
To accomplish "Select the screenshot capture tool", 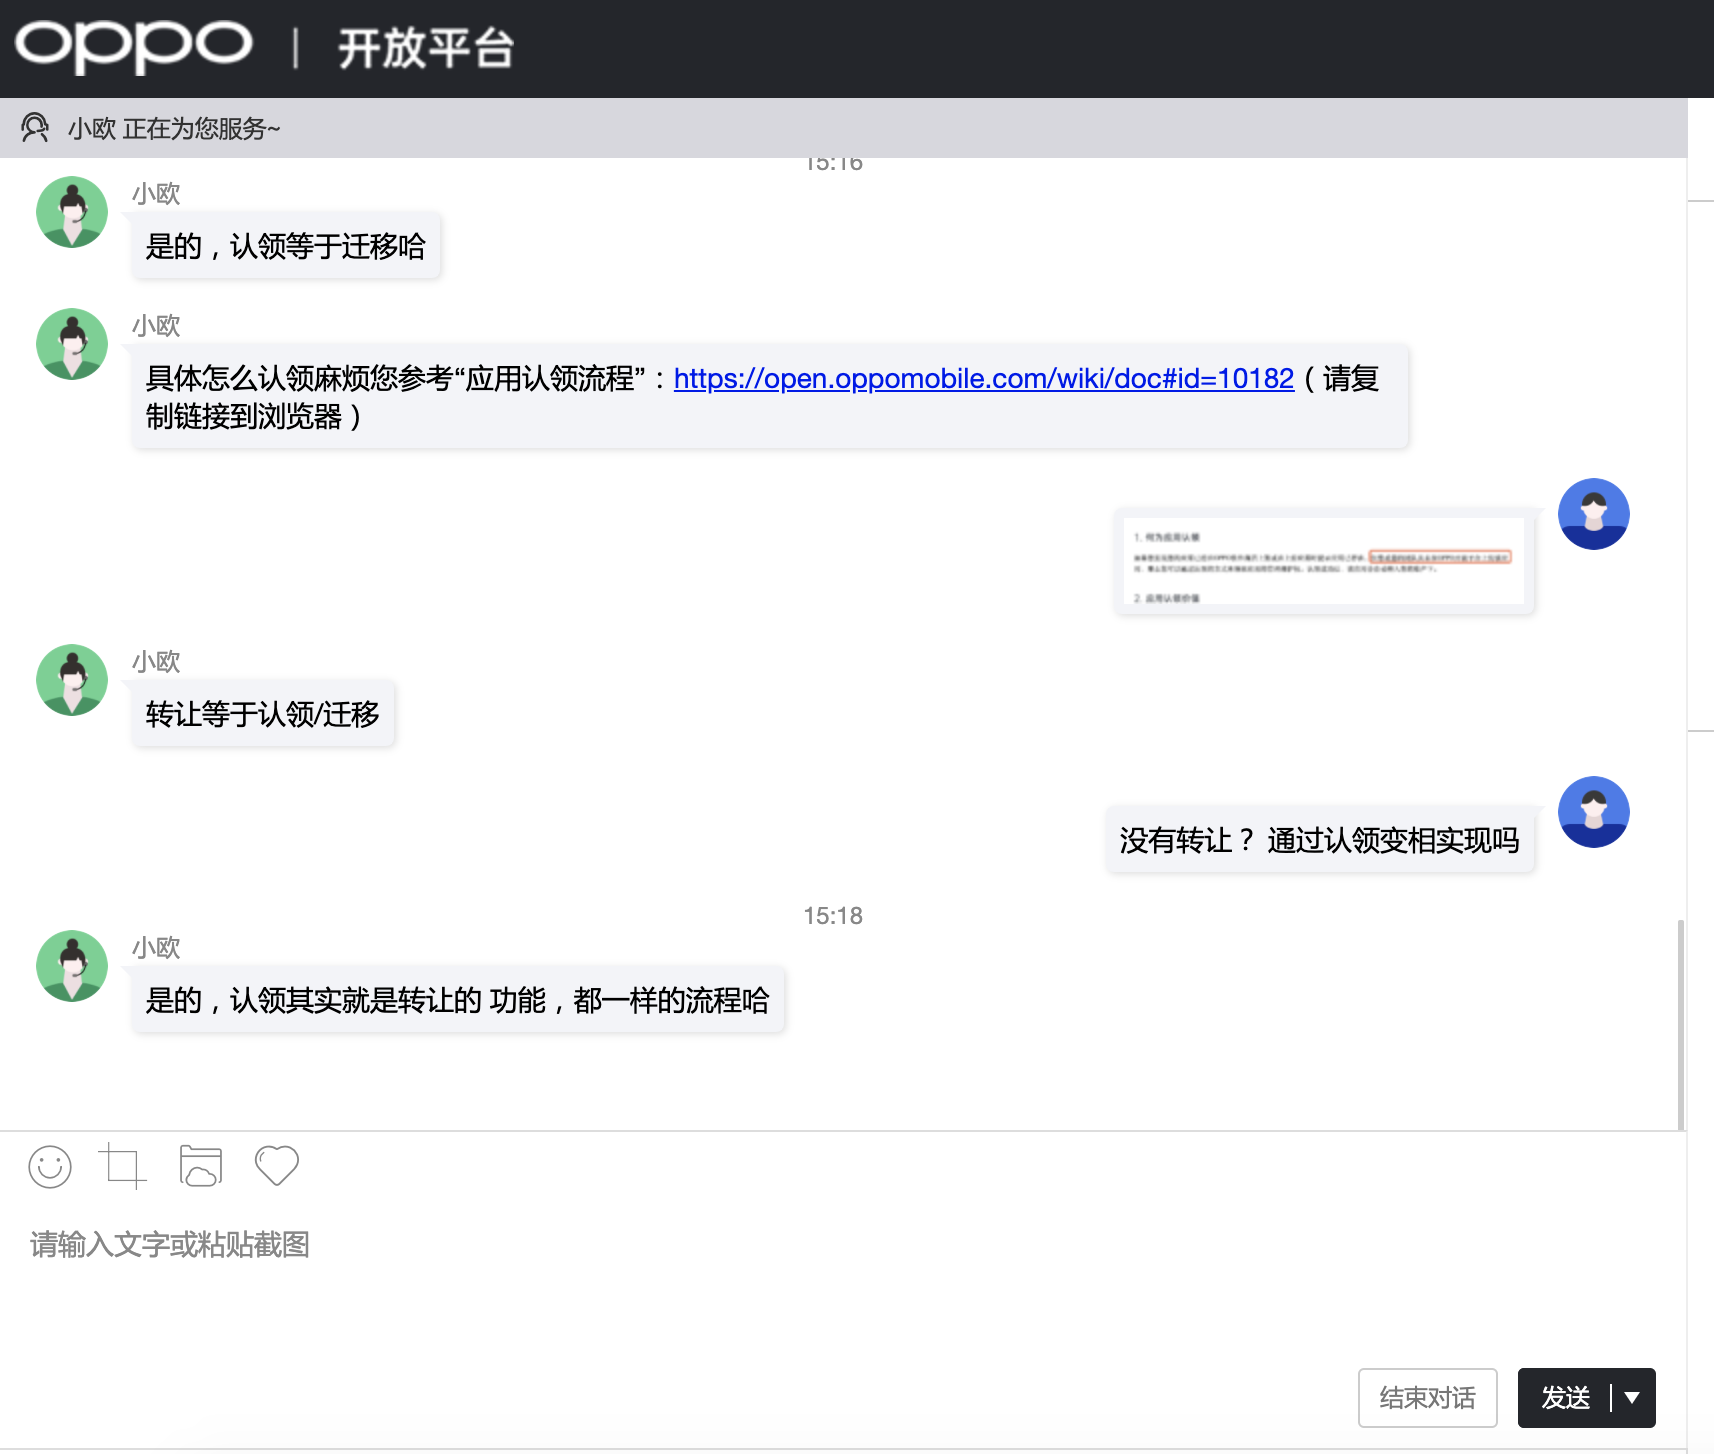I will [x=124, y=1166].
